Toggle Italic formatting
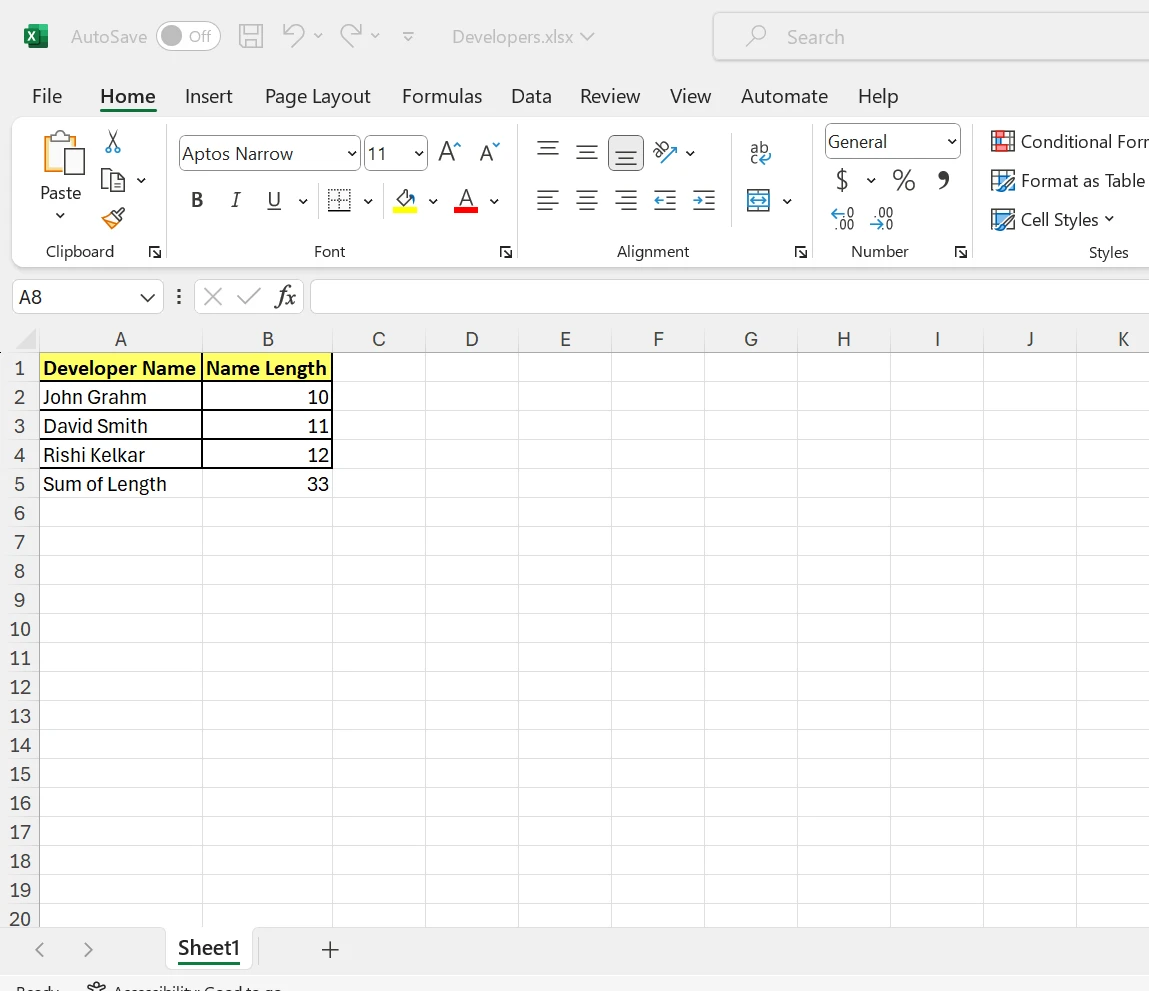 point(236,201)
